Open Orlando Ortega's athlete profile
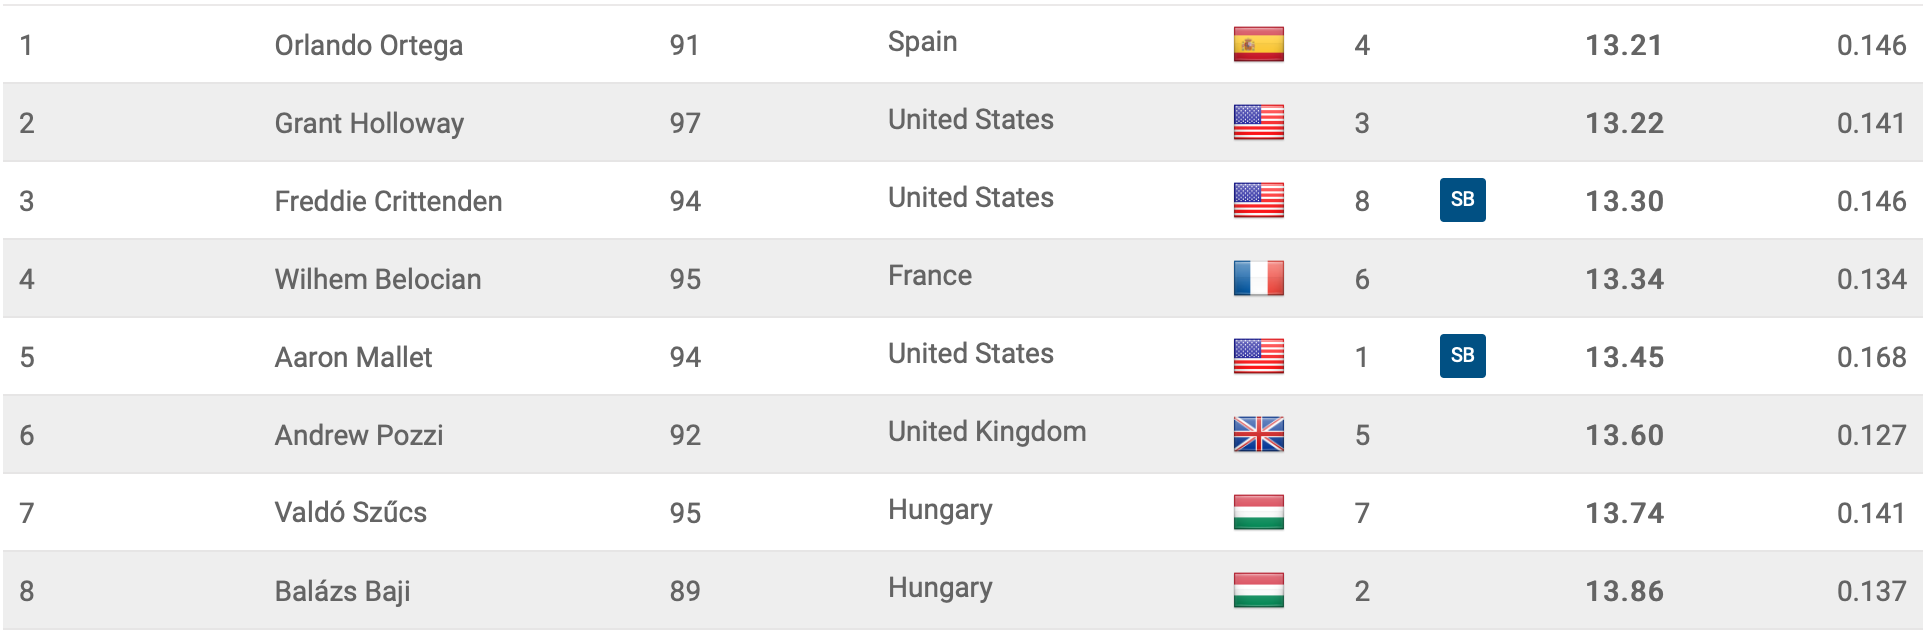 pyautogui.click(x=368, y=45)
